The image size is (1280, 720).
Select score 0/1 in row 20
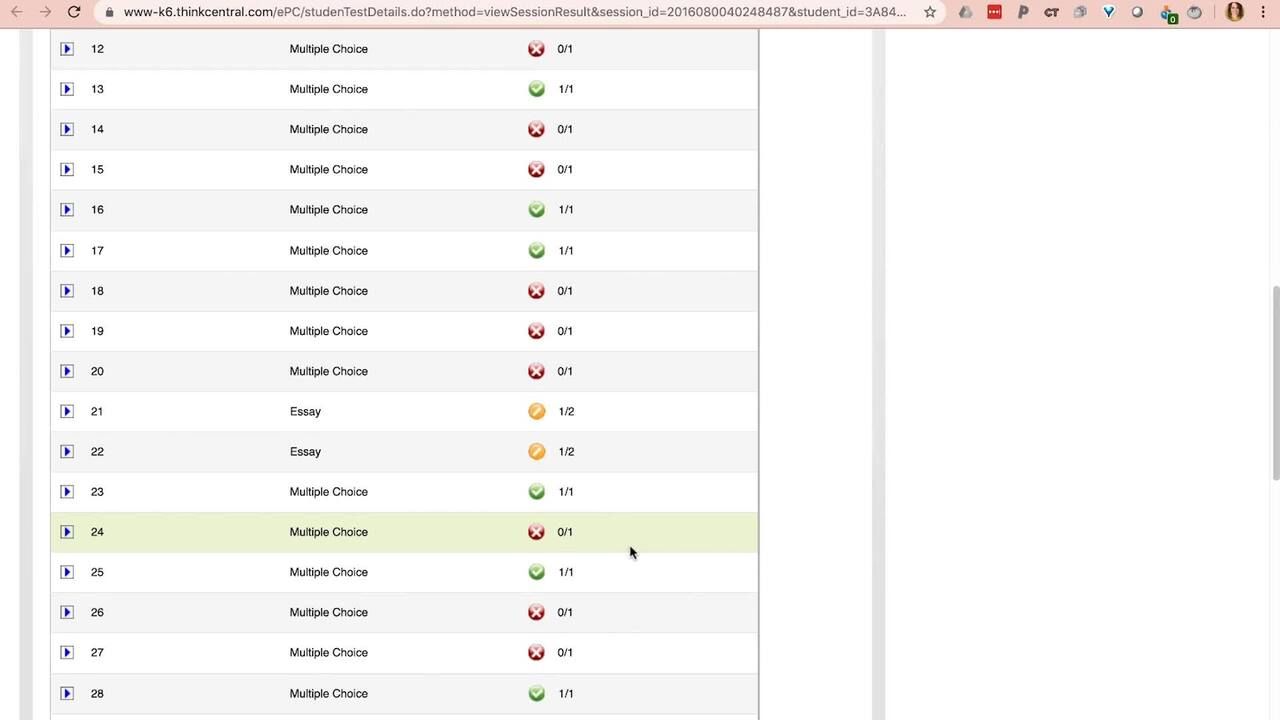565,371
